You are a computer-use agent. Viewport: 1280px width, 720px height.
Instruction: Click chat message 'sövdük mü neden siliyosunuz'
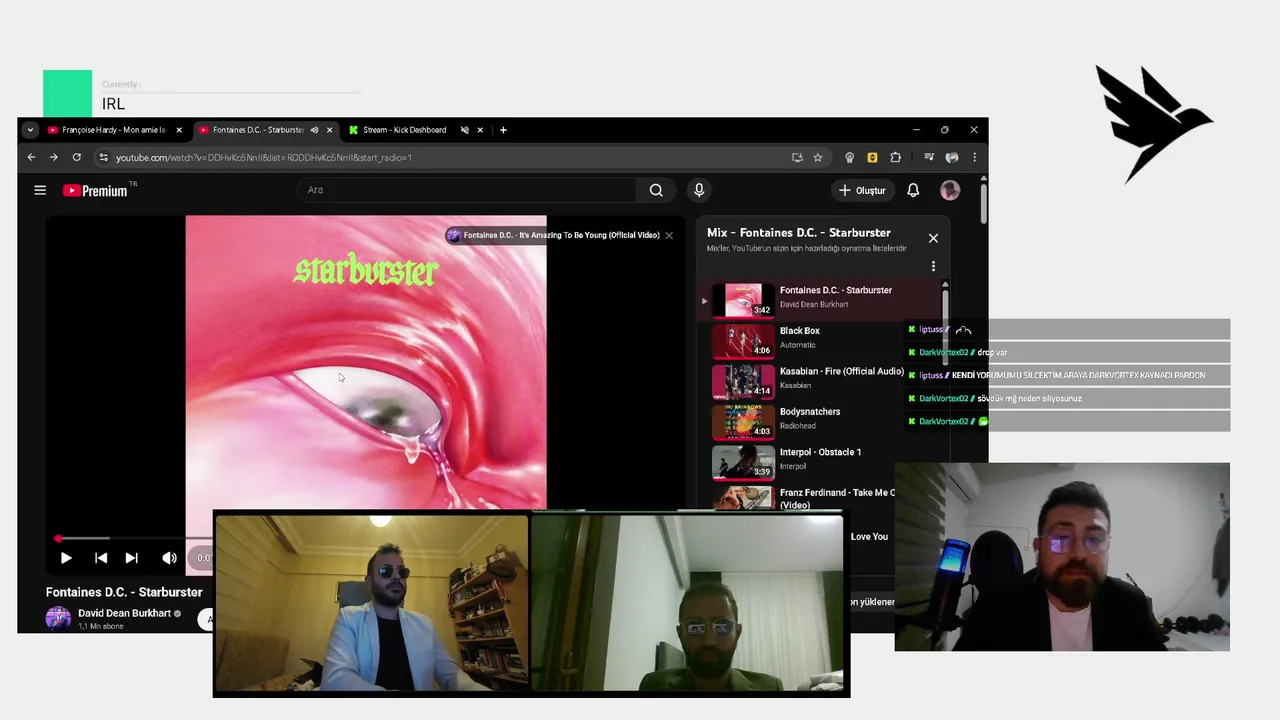pos(1029,398)
